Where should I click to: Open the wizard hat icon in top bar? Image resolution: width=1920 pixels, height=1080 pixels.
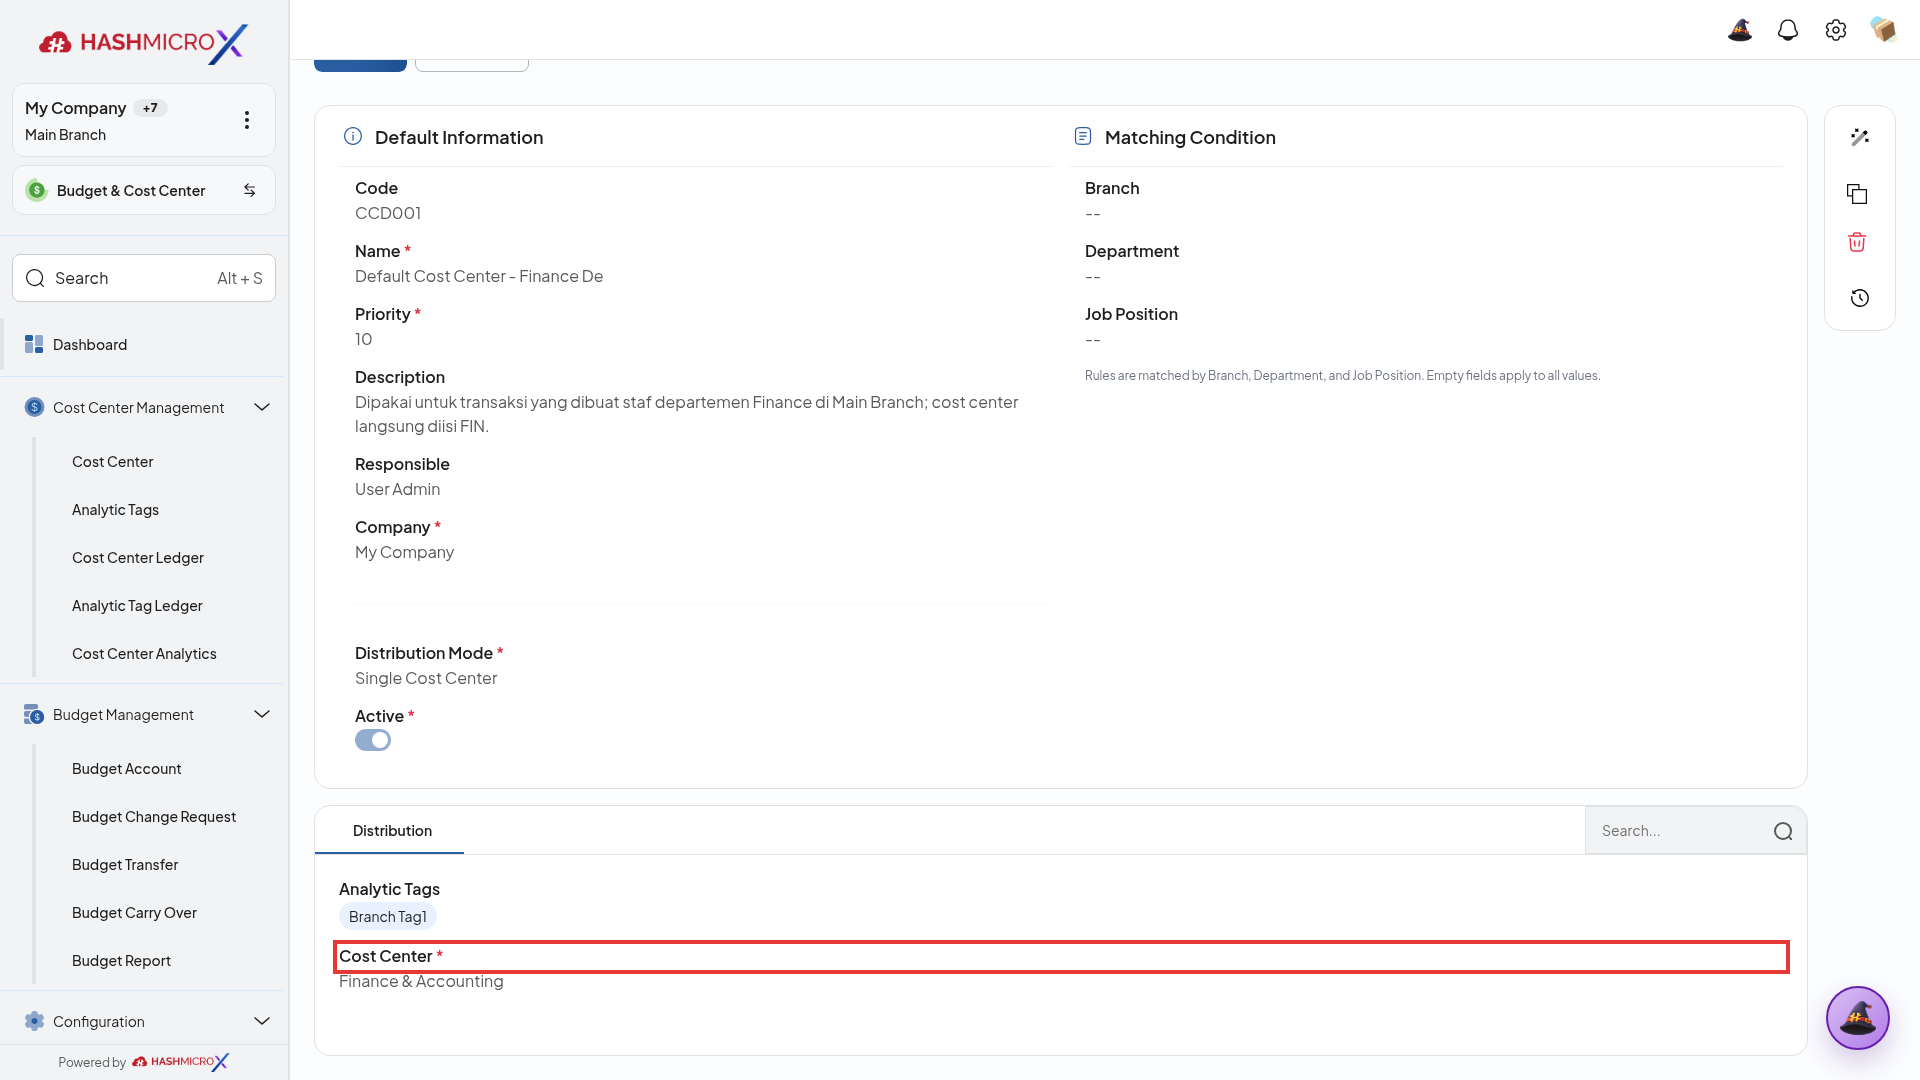(1740, 30)
